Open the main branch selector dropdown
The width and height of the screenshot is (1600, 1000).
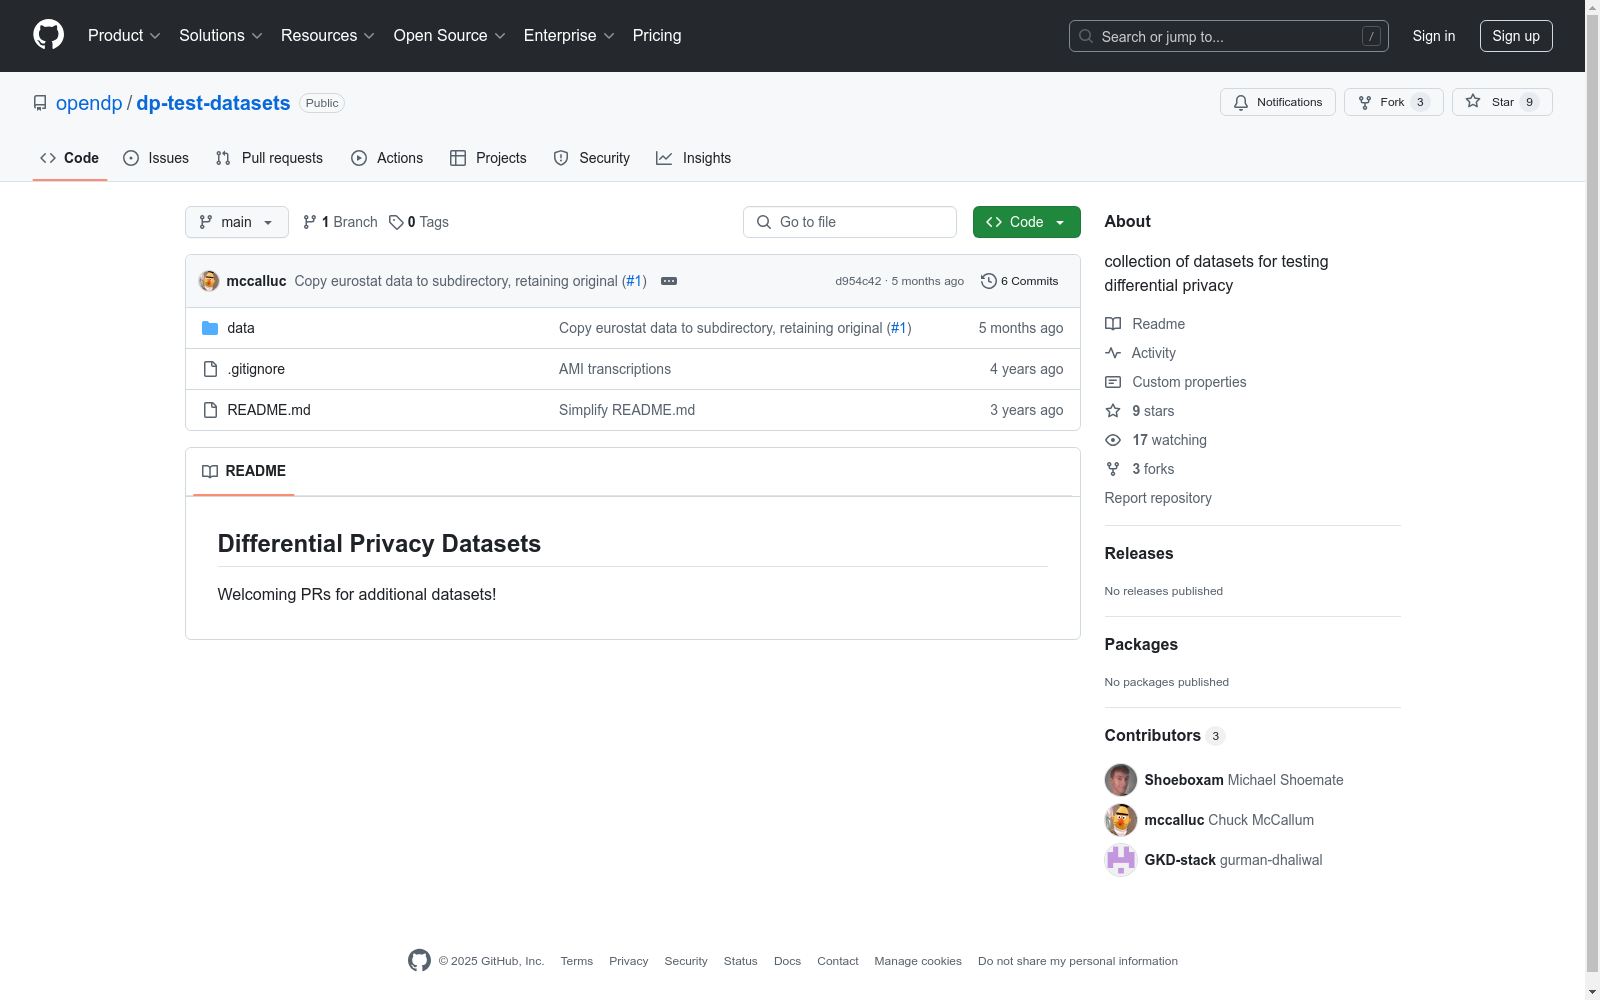click(237, 222)
